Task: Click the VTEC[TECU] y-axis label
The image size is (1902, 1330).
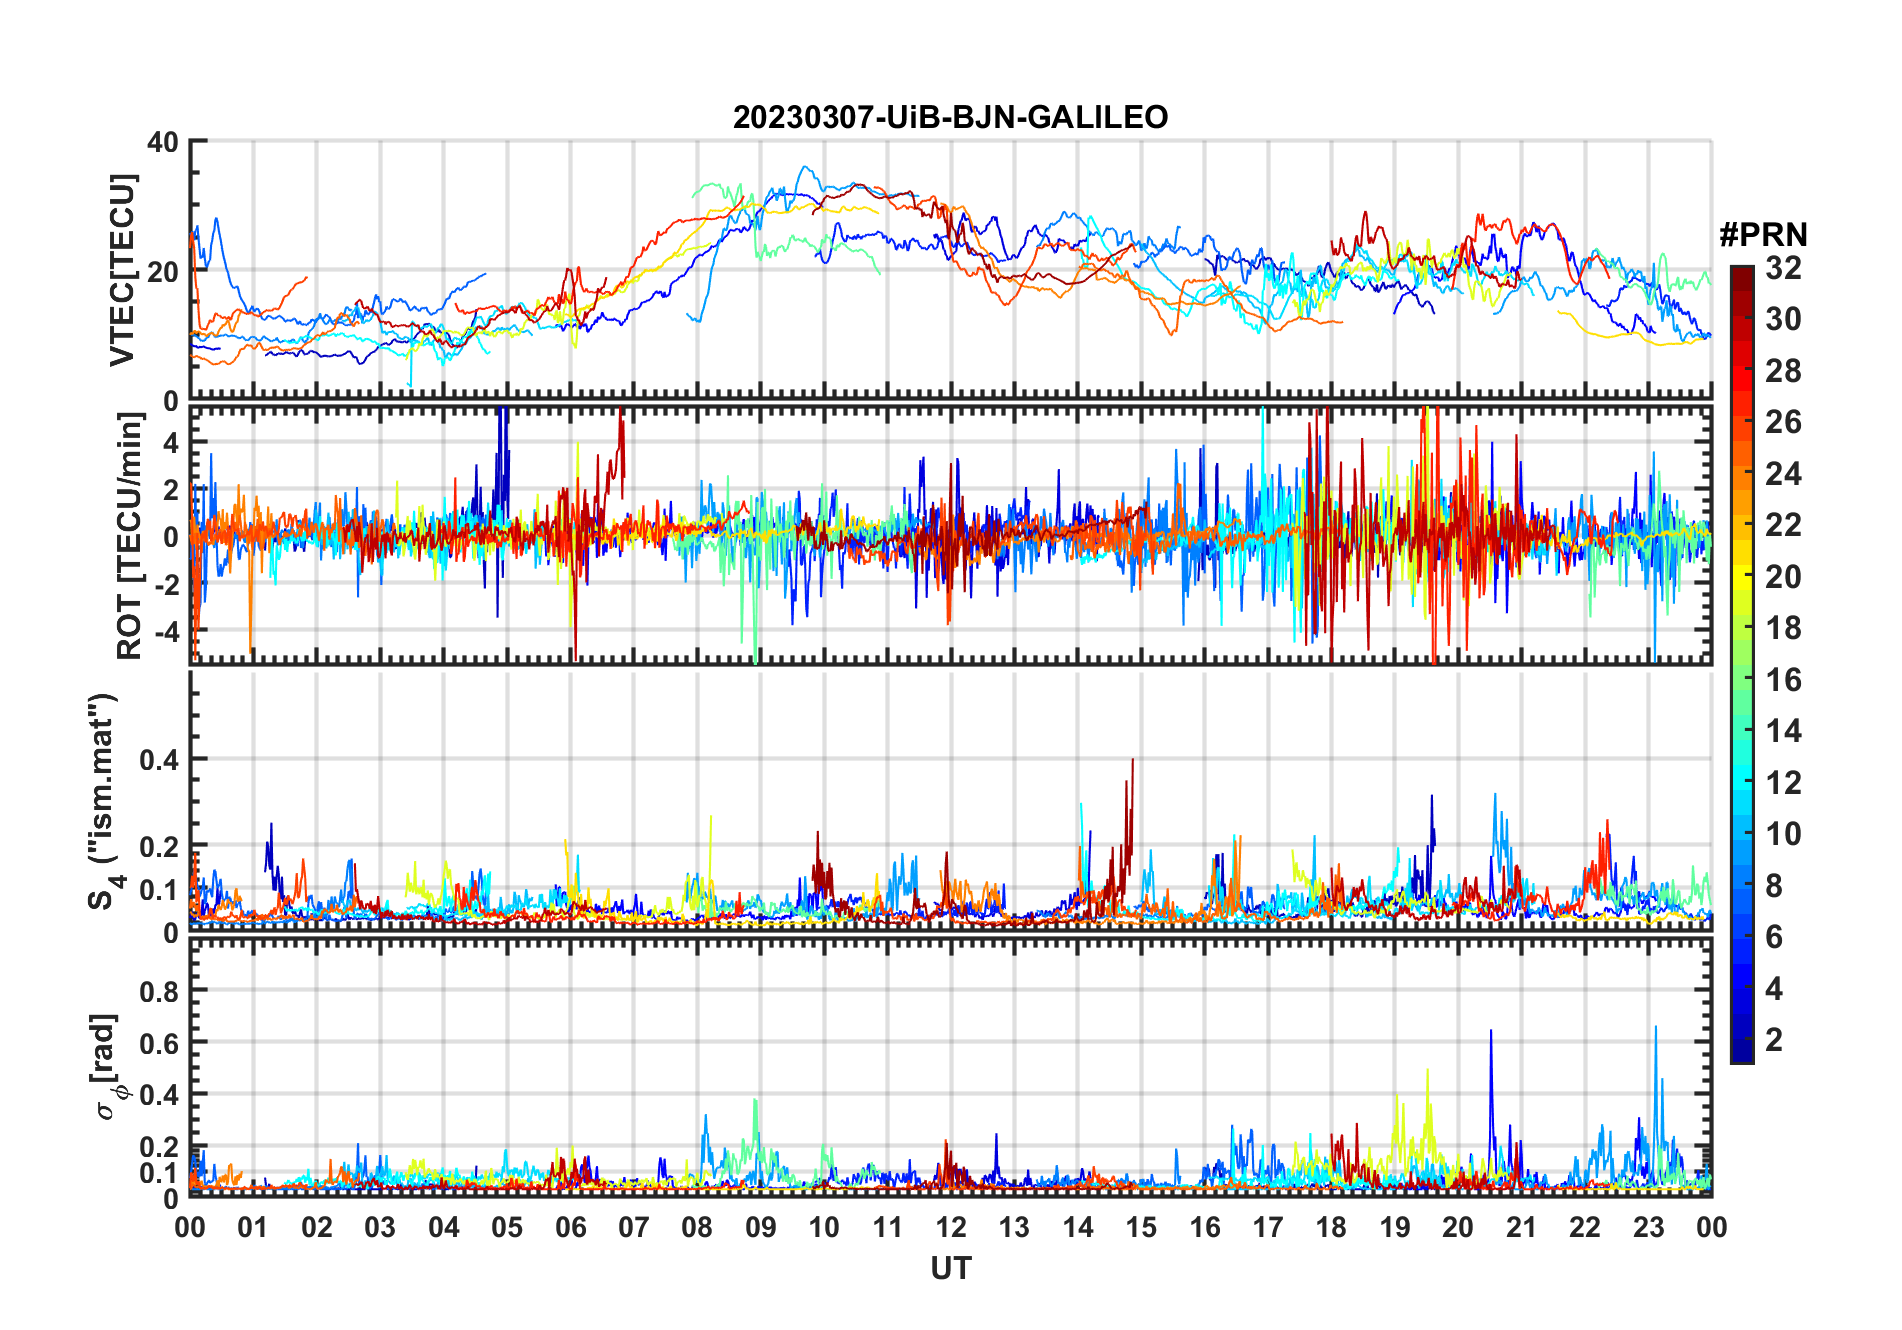Action: pyautogui.click(x=122, y=270)
